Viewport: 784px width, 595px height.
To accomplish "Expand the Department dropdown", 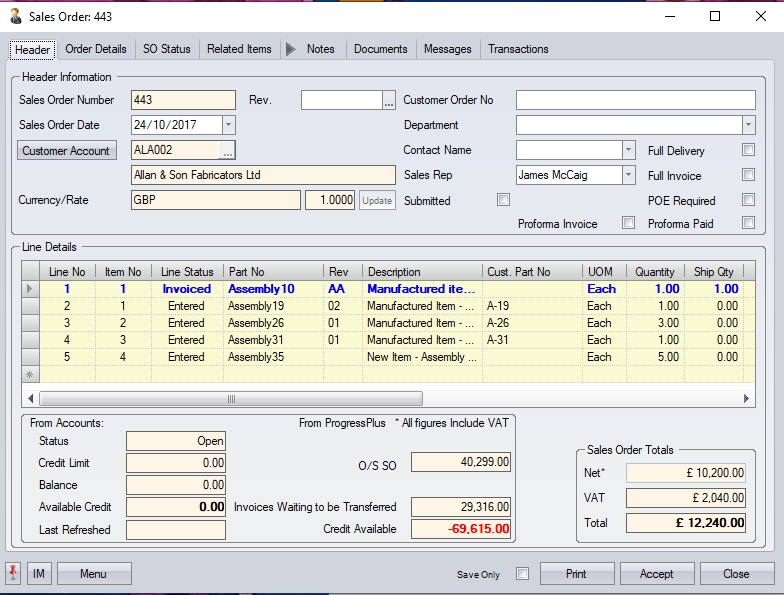I will [748, 125].
